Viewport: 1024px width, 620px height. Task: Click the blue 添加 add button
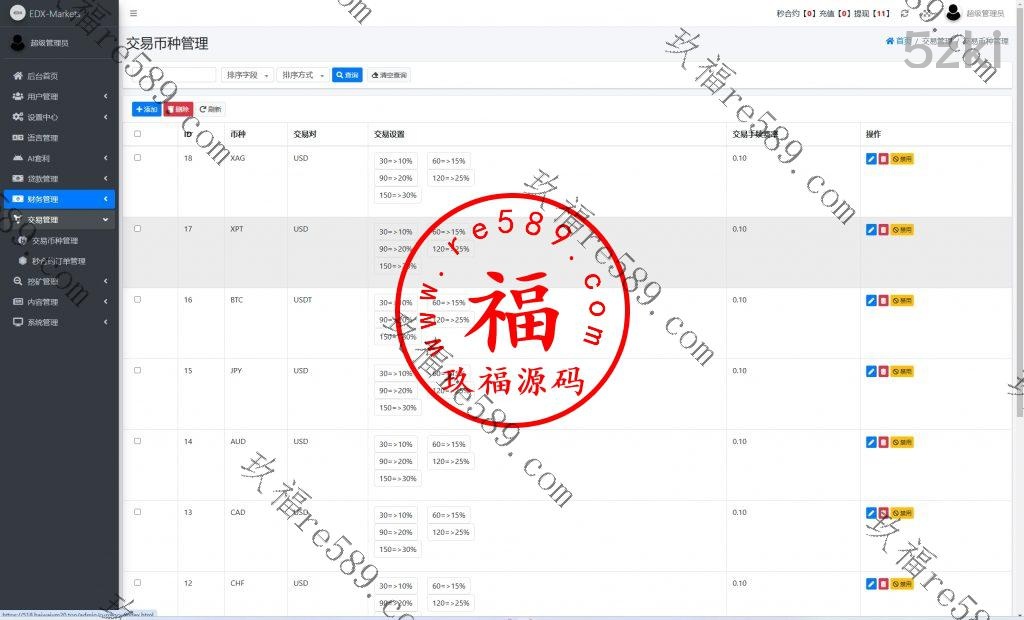click(x=146, y=109)
